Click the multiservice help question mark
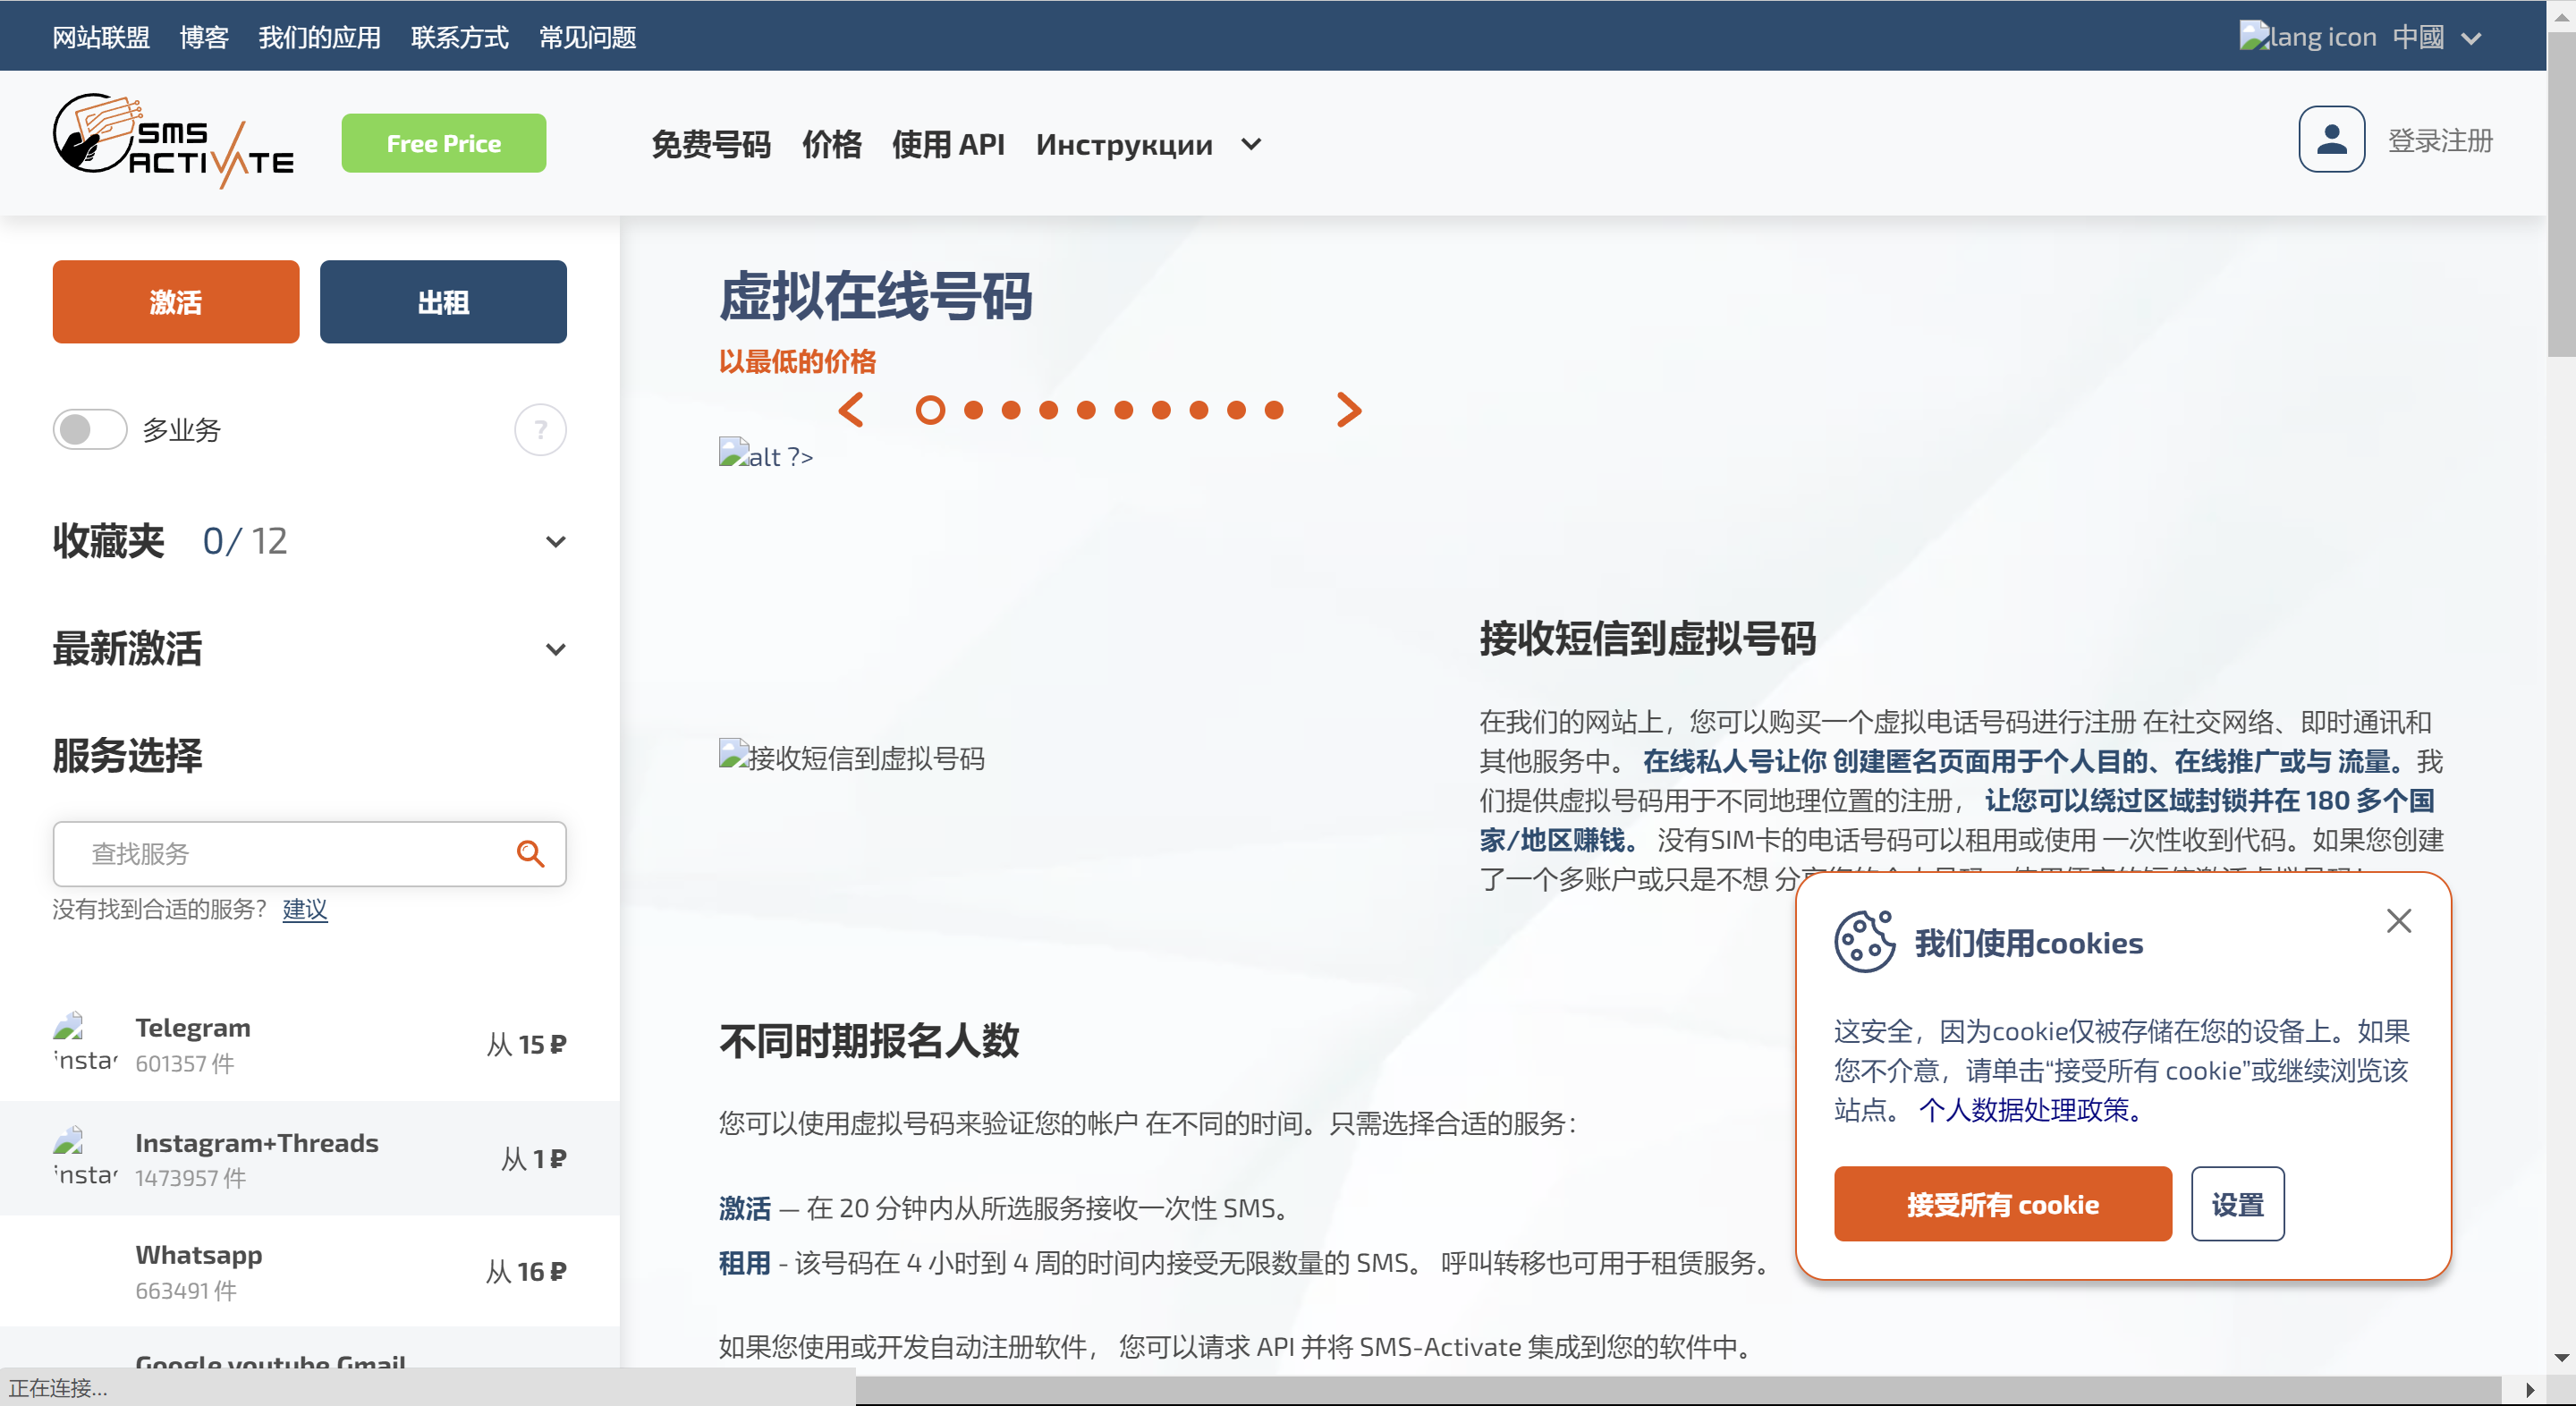2576x1406 pixels. 540,430
